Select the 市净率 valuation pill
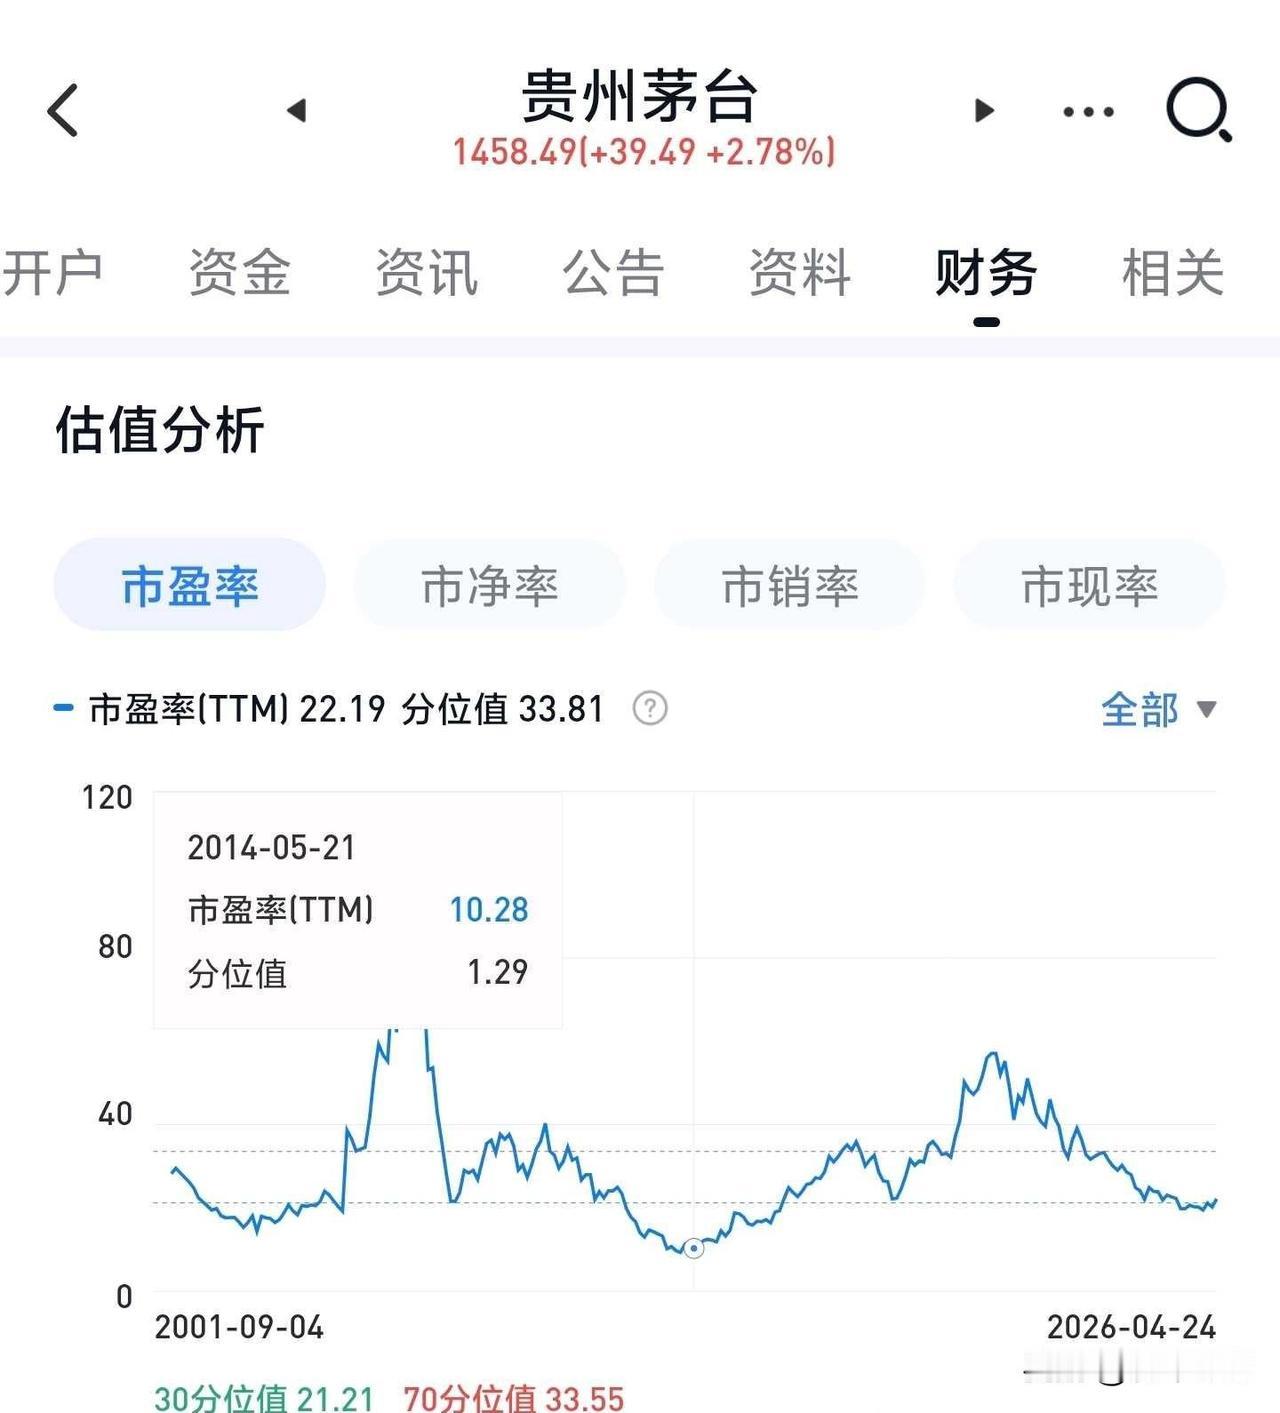This screenshot has width=1280, height=1413. coord(490,586)
